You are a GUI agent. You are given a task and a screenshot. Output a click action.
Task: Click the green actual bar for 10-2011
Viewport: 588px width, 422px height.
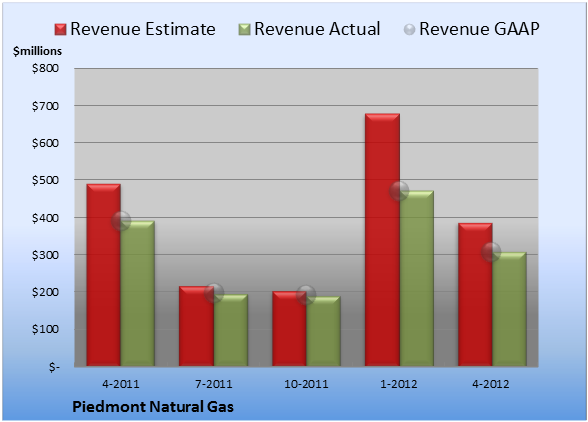click(x=324, y=331)
